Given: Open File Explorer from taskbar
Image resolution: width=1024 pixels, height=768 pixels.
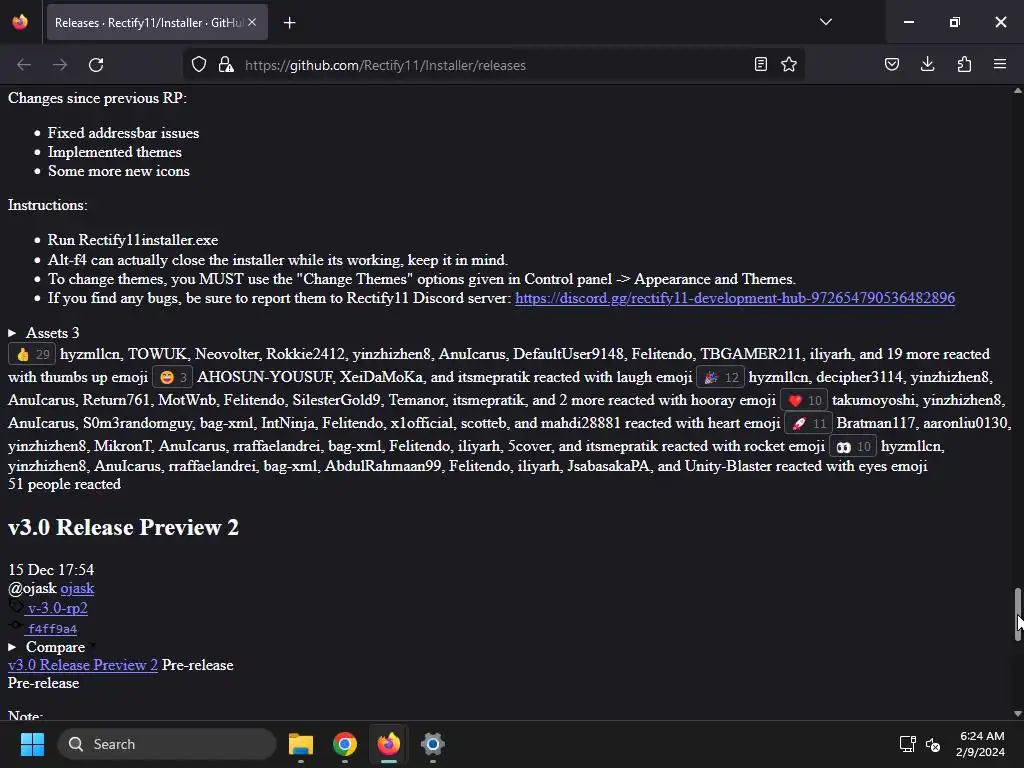Looking at the screenshot, I should click(301, 744).
